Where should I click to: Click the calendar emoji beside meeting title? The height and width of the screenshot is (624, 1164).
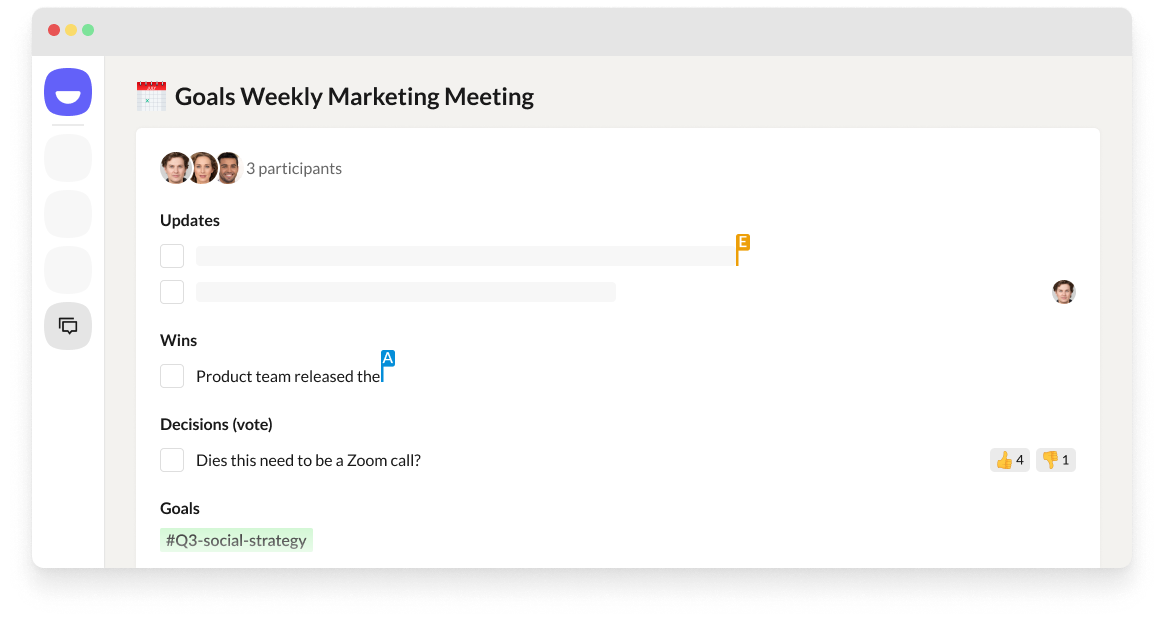click(x=151, y=97)
